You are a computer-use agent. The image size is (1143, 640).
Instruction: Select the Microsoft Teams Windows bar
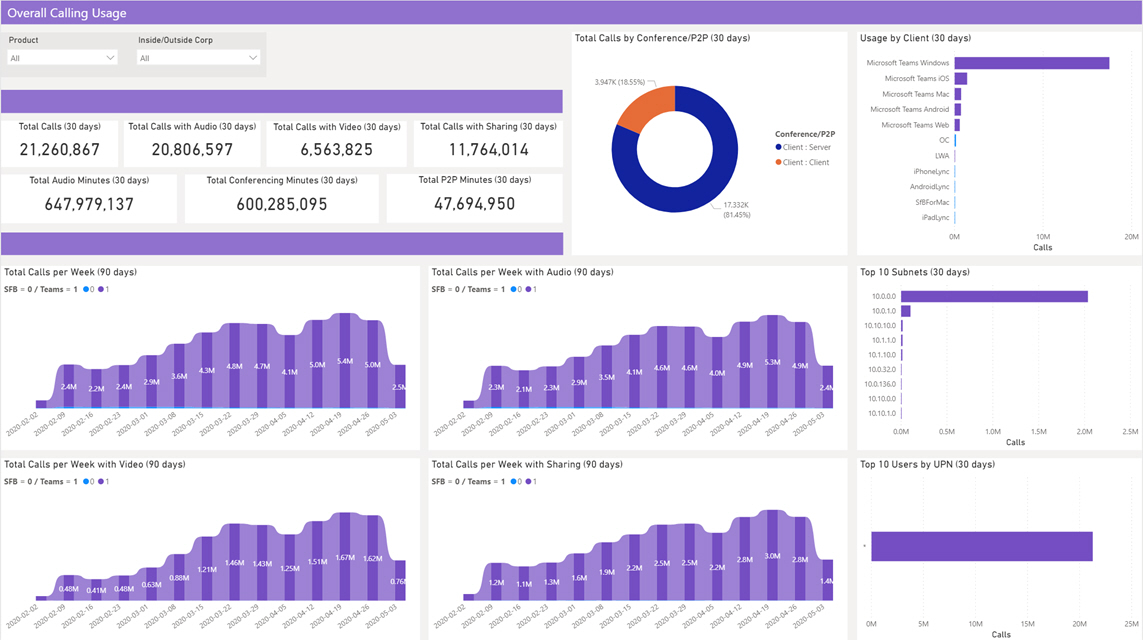1031,63
